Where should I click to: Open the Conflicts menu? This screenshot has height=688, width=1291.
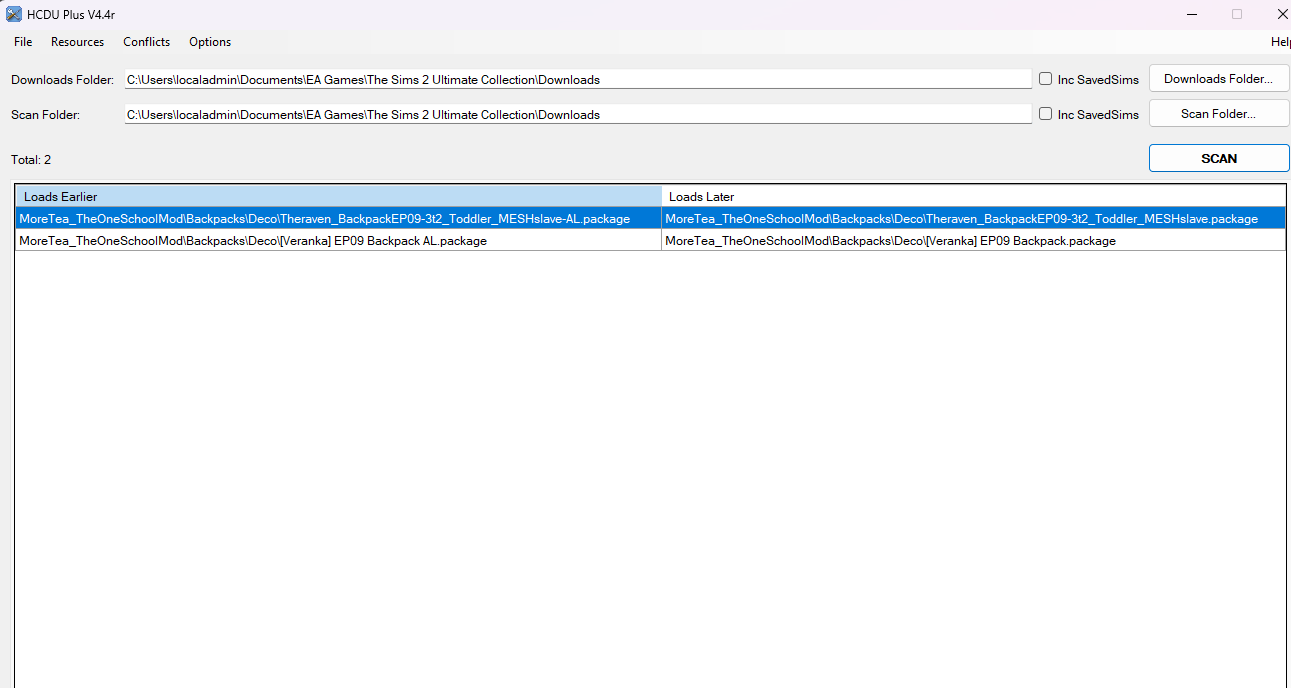[146, 42]
